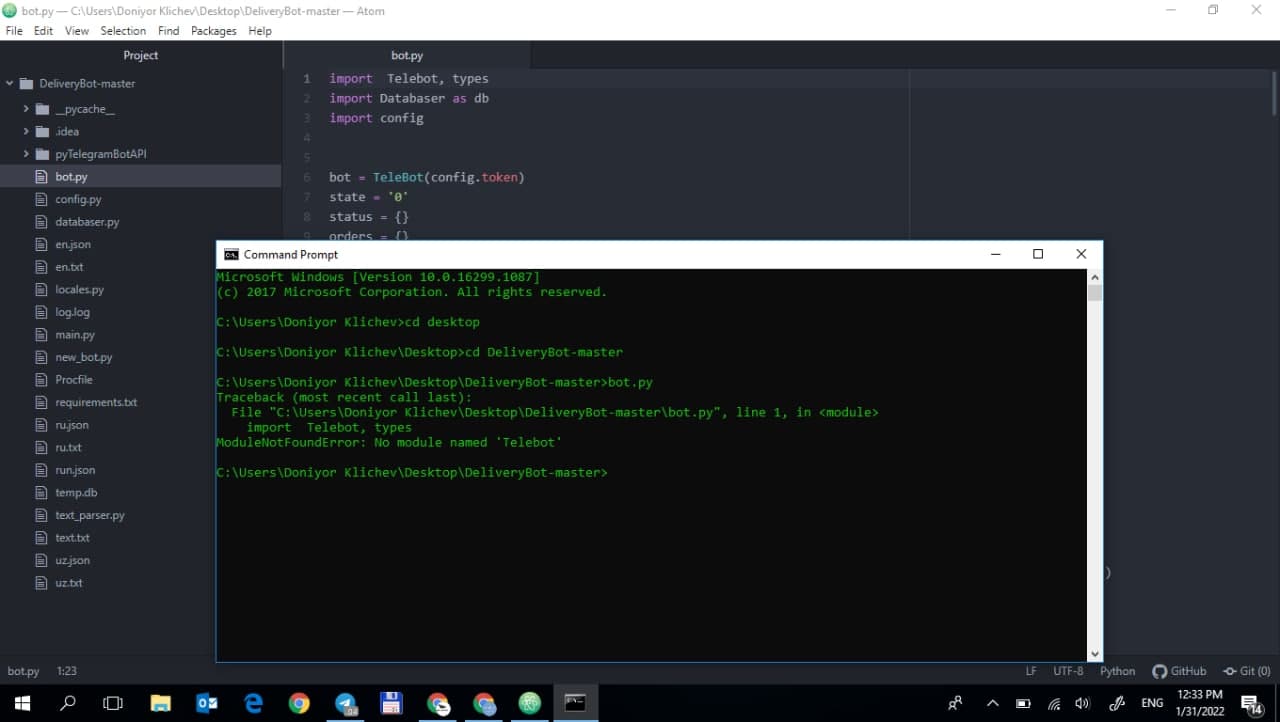Image resolution: width=1280 pixels, height=722 pixels.
Task: Click the green Atom icon on the taskbar
Action: click(529, 703)
